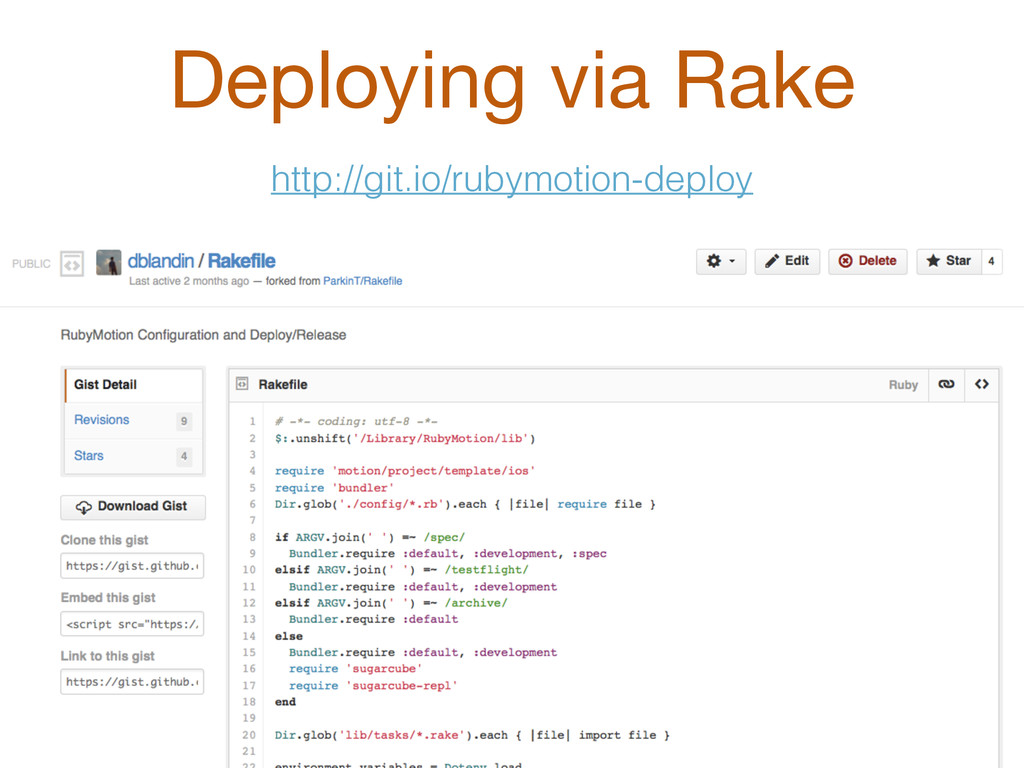Click the file icon beside Rakefile header
This screenshot has height=768, width=1024.
pyautogui.click(x=242, y=384)
